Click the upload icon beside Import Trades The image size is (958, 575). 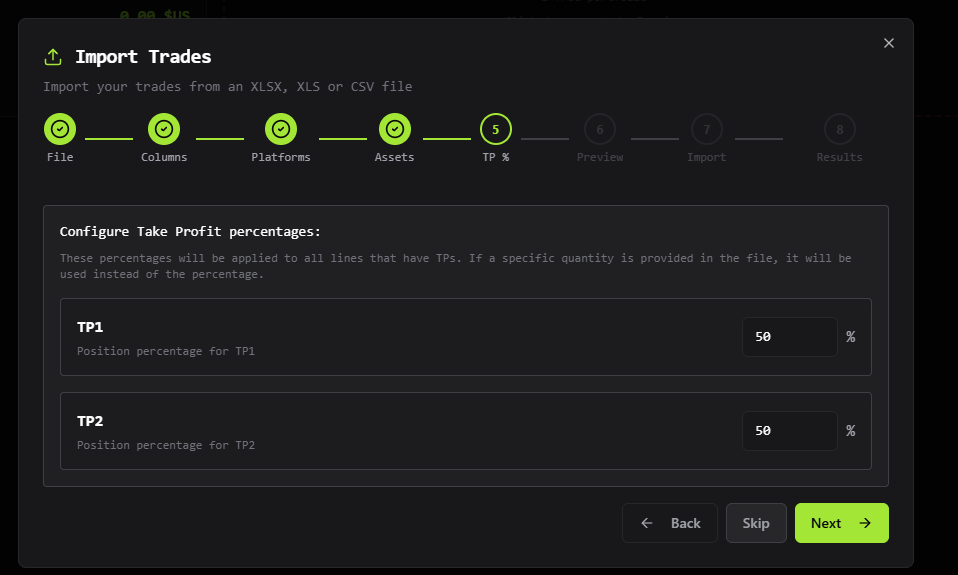(53, 57)
